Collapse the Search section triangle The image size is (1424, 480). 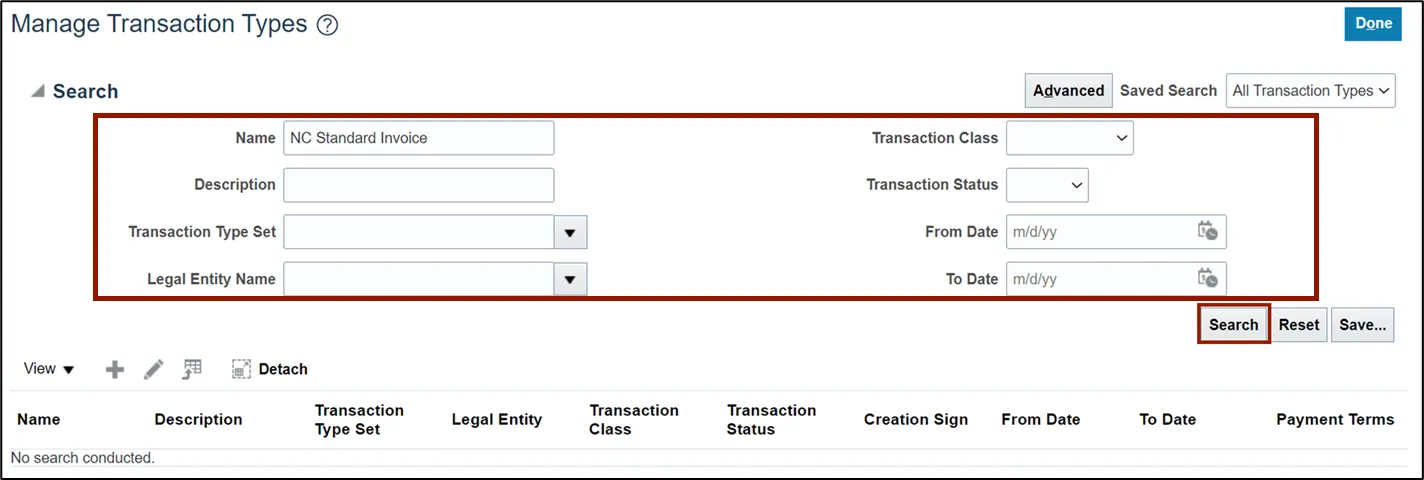(x=38, y=91)
